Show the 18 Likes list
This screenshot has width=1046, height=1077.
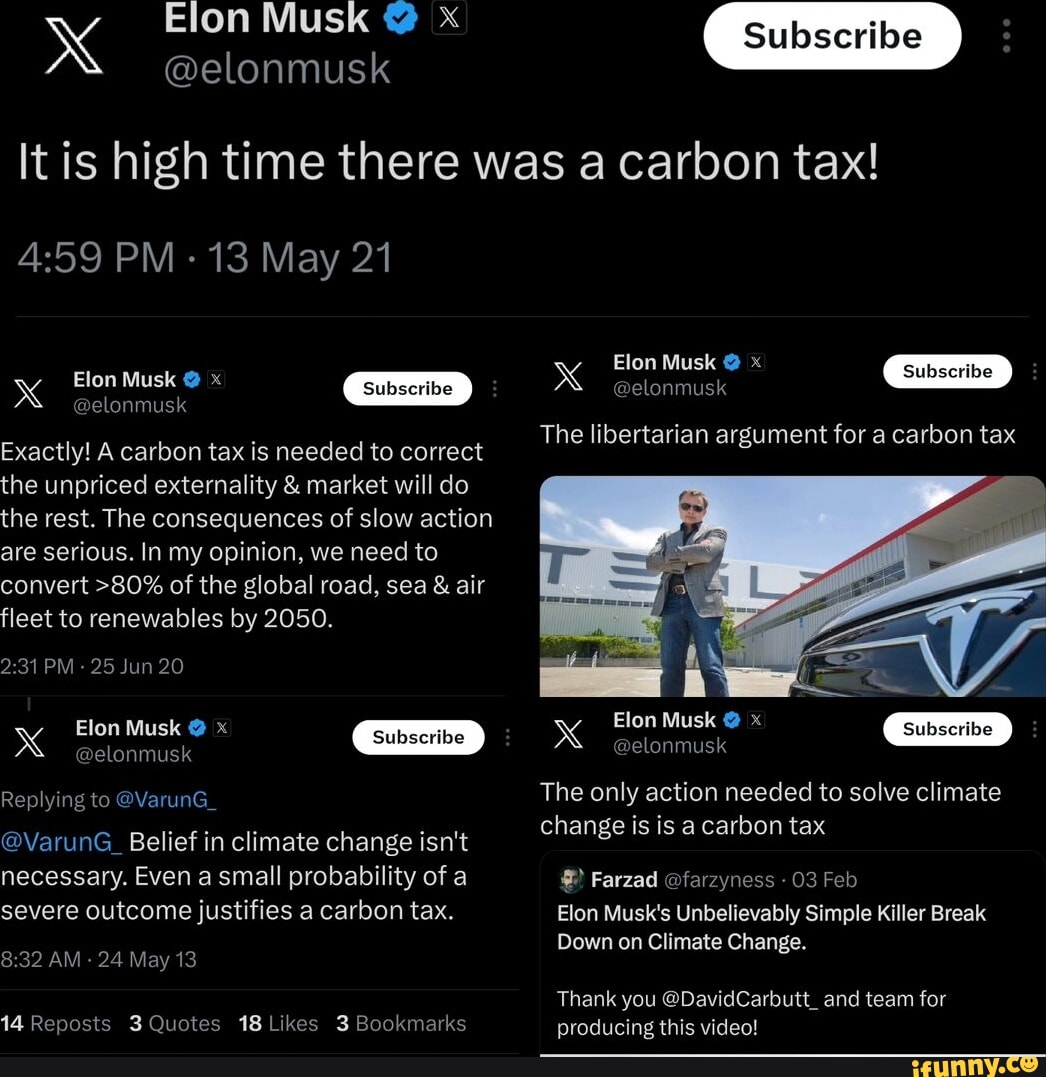[x=278, y=1023]
